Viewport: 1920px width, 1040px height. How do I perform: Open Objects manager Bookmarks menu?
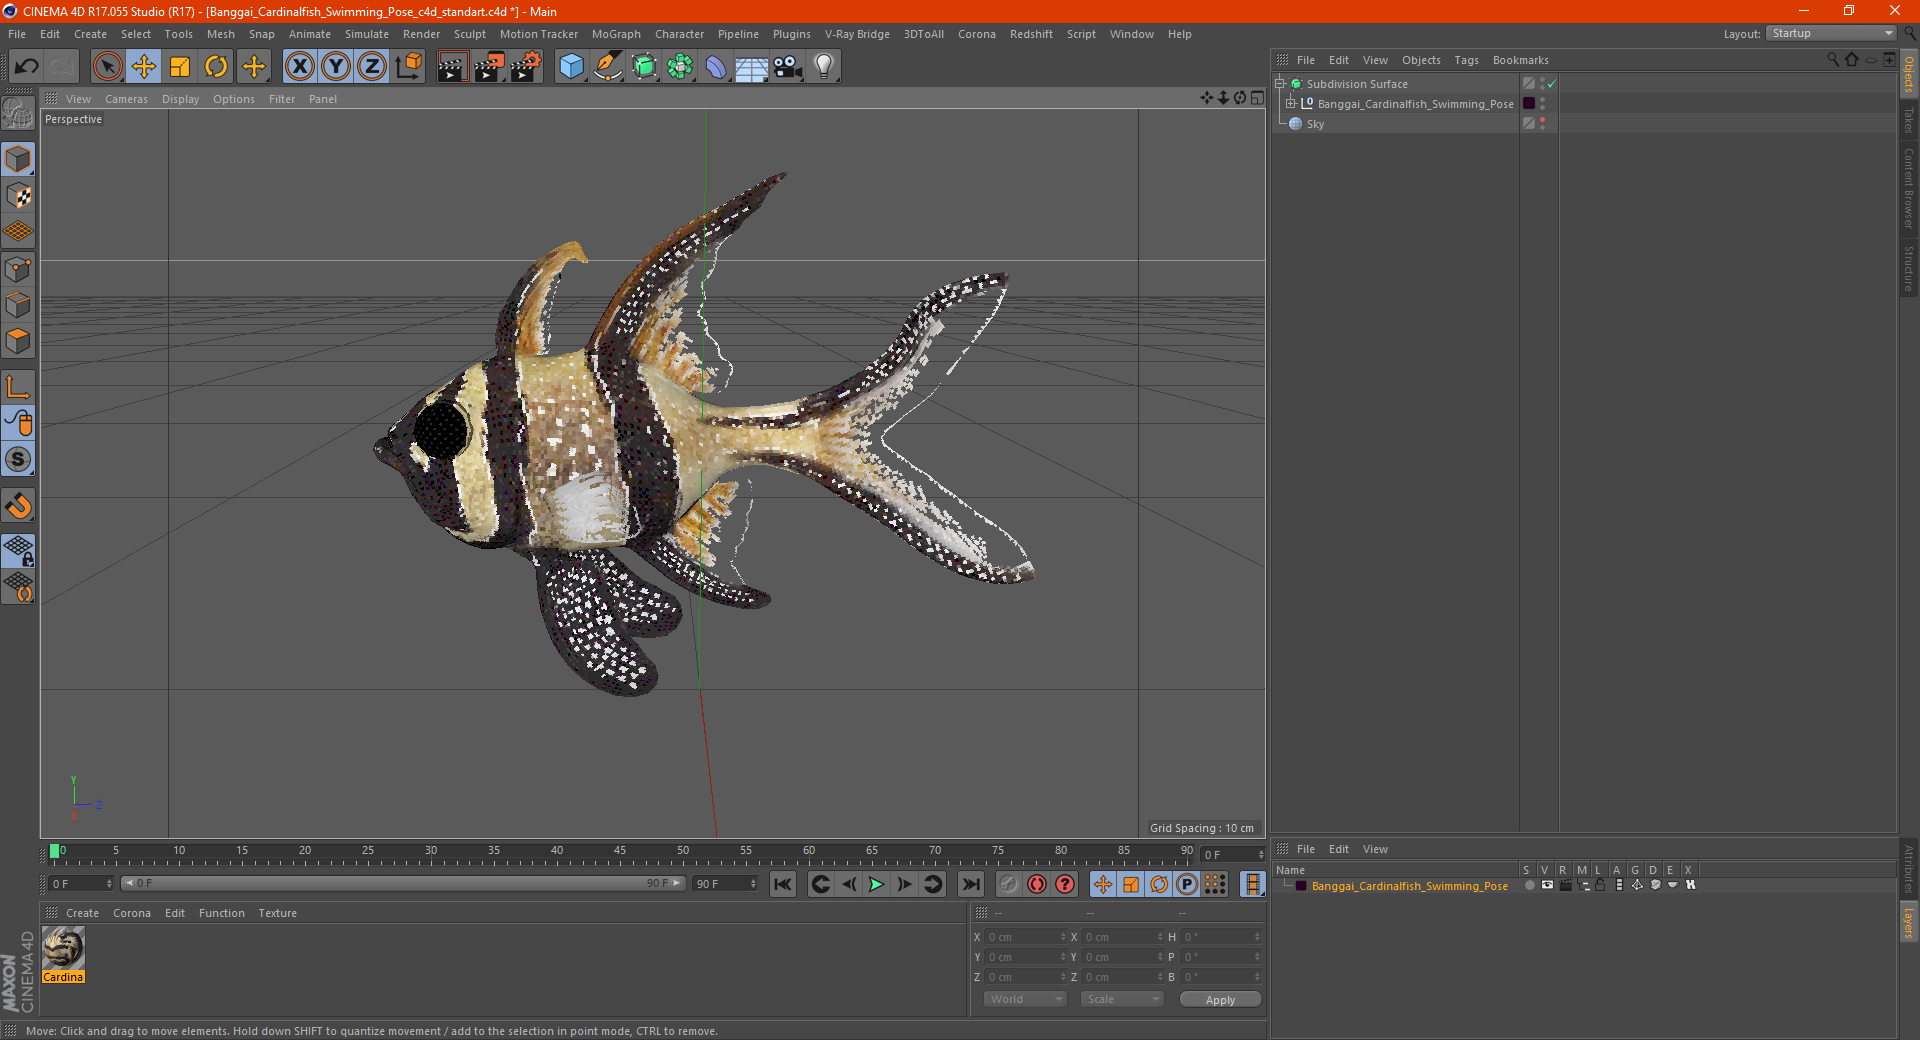point(1520,60)
